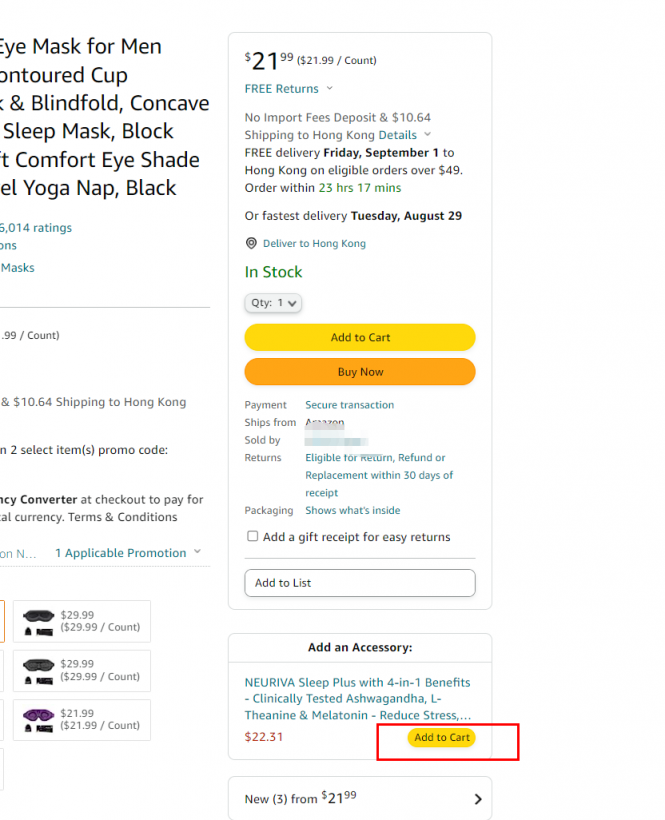Viewport: 665px width, 820px height.
Task: Click the arrow on New (3) from $21.99
Action: pos(477,799)
